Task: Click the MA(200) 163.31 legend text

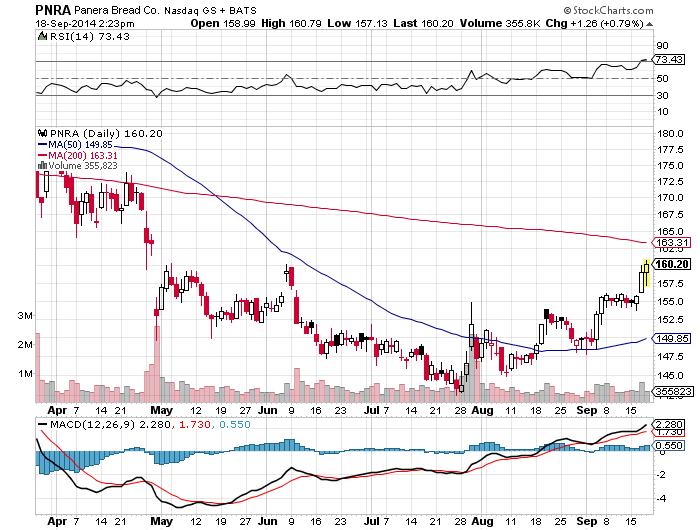Action: [83, 155]
